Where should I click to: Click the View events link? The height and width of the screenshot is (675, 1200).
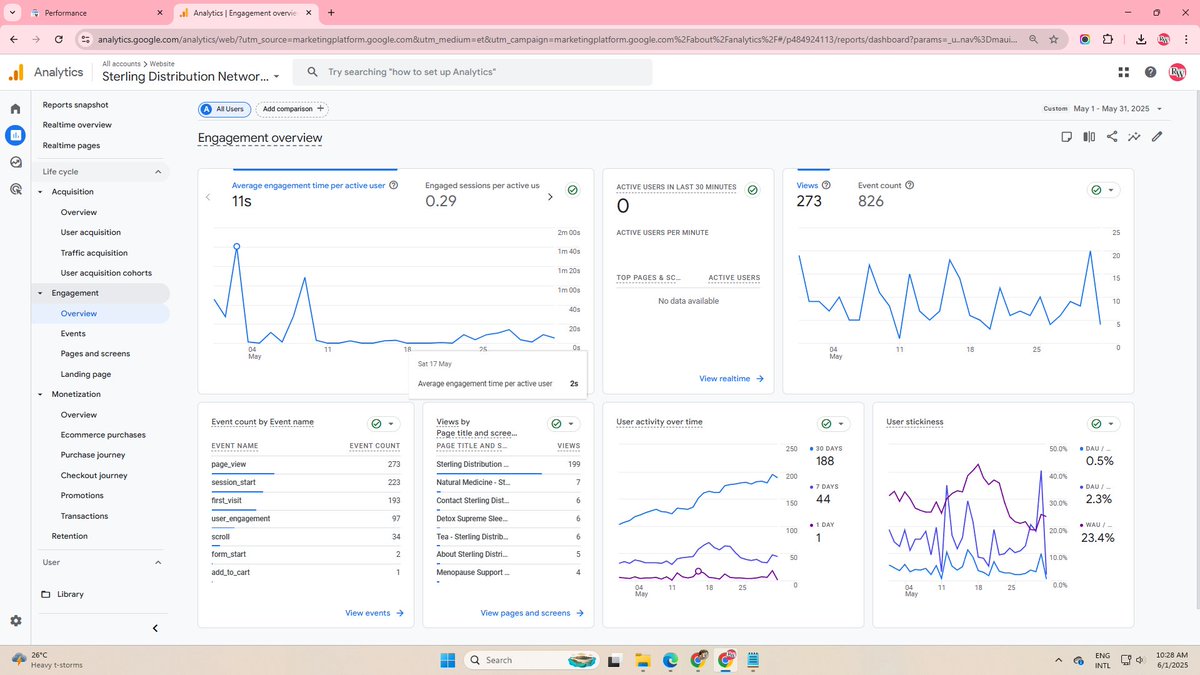pyautogui.click(x=374, y=613)
